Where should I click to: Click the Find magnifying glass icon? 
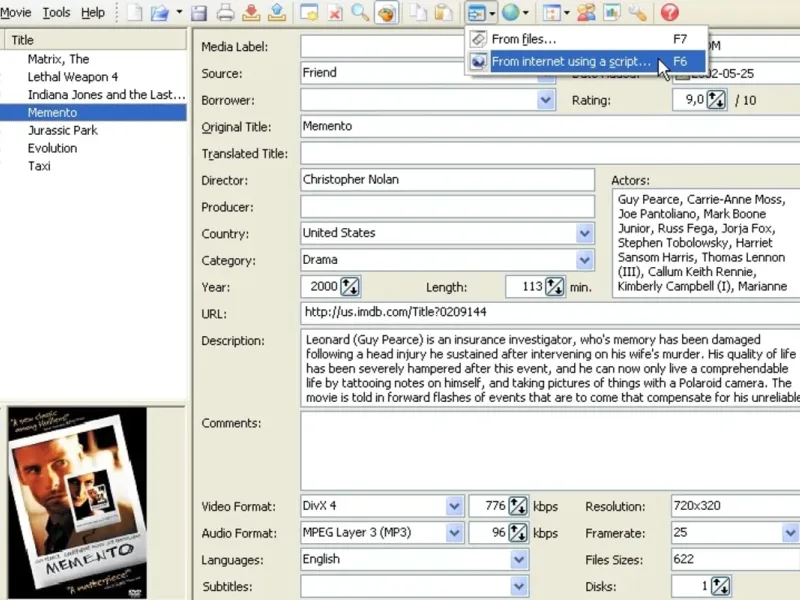pyautogui.click(x=360, y=13)
